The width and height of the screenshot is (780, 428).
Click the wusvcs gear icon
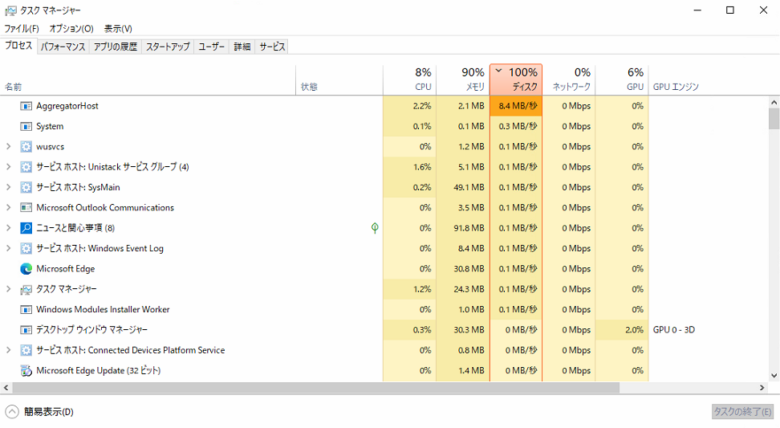26,147
